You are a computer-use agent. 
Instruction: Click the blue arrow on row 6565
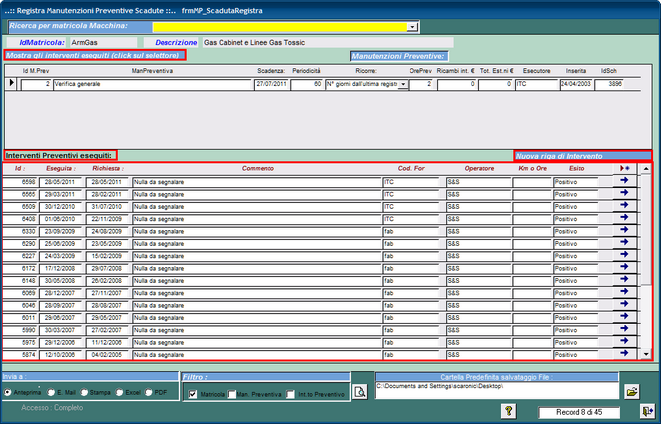pos(624,193)
